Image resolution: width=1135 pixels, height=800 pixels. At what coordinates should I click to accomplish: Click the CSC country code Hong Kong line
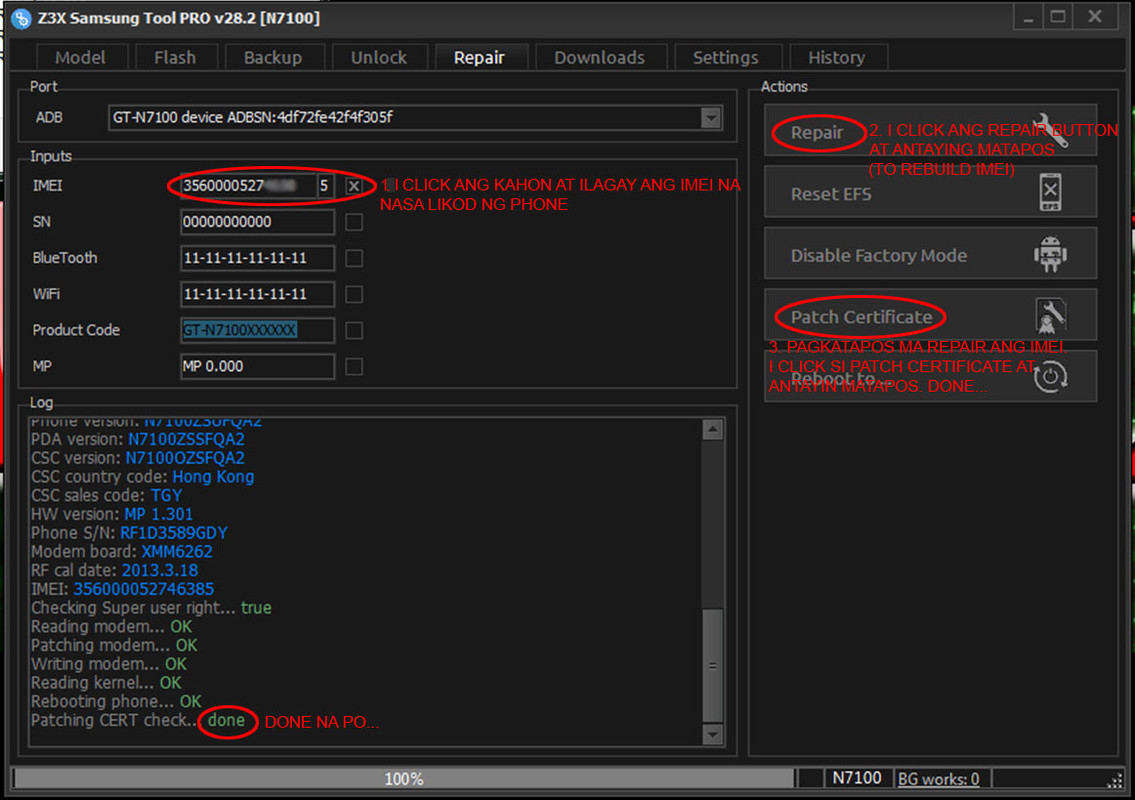tap(143, 477)
